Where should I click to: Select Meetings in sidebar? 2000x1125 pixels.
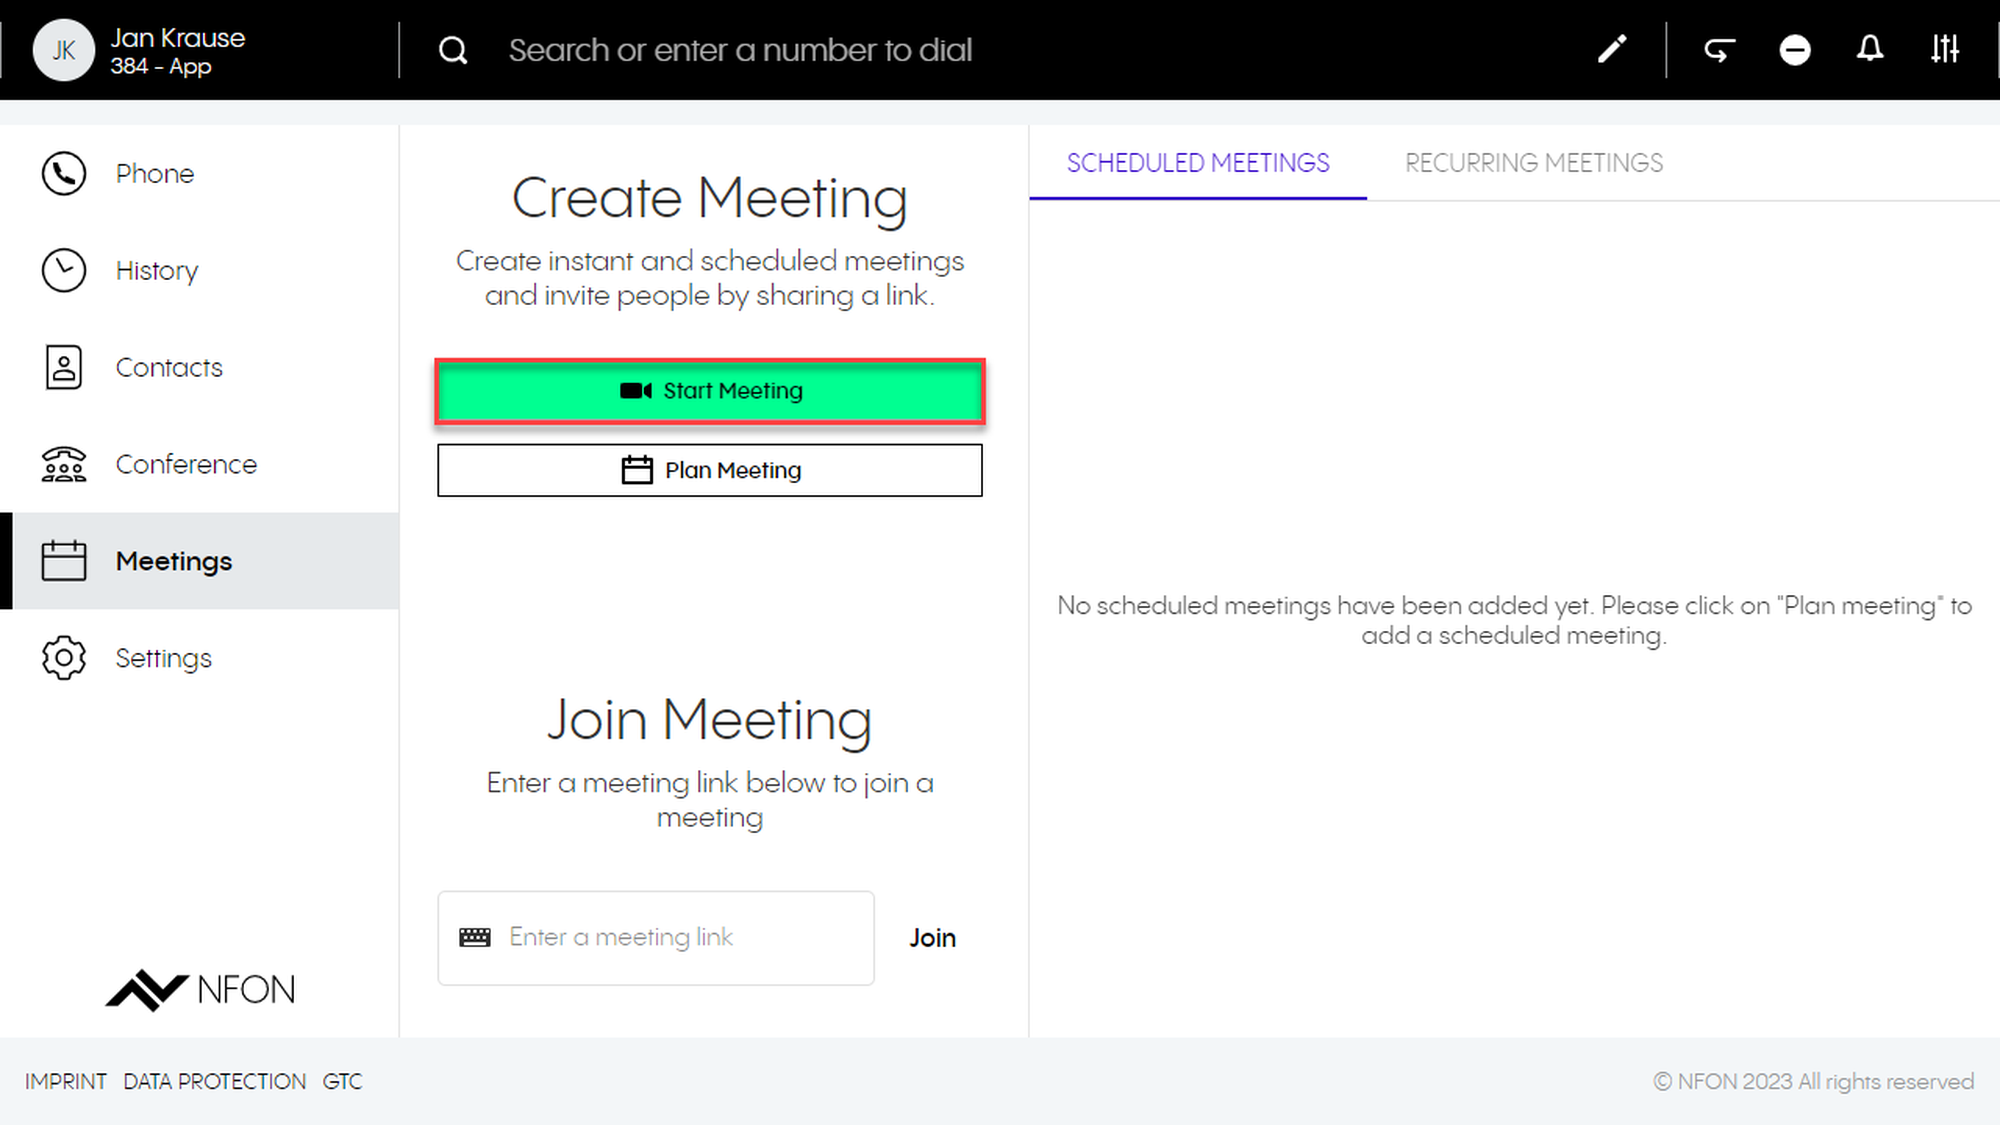click(x=173, y=562)
